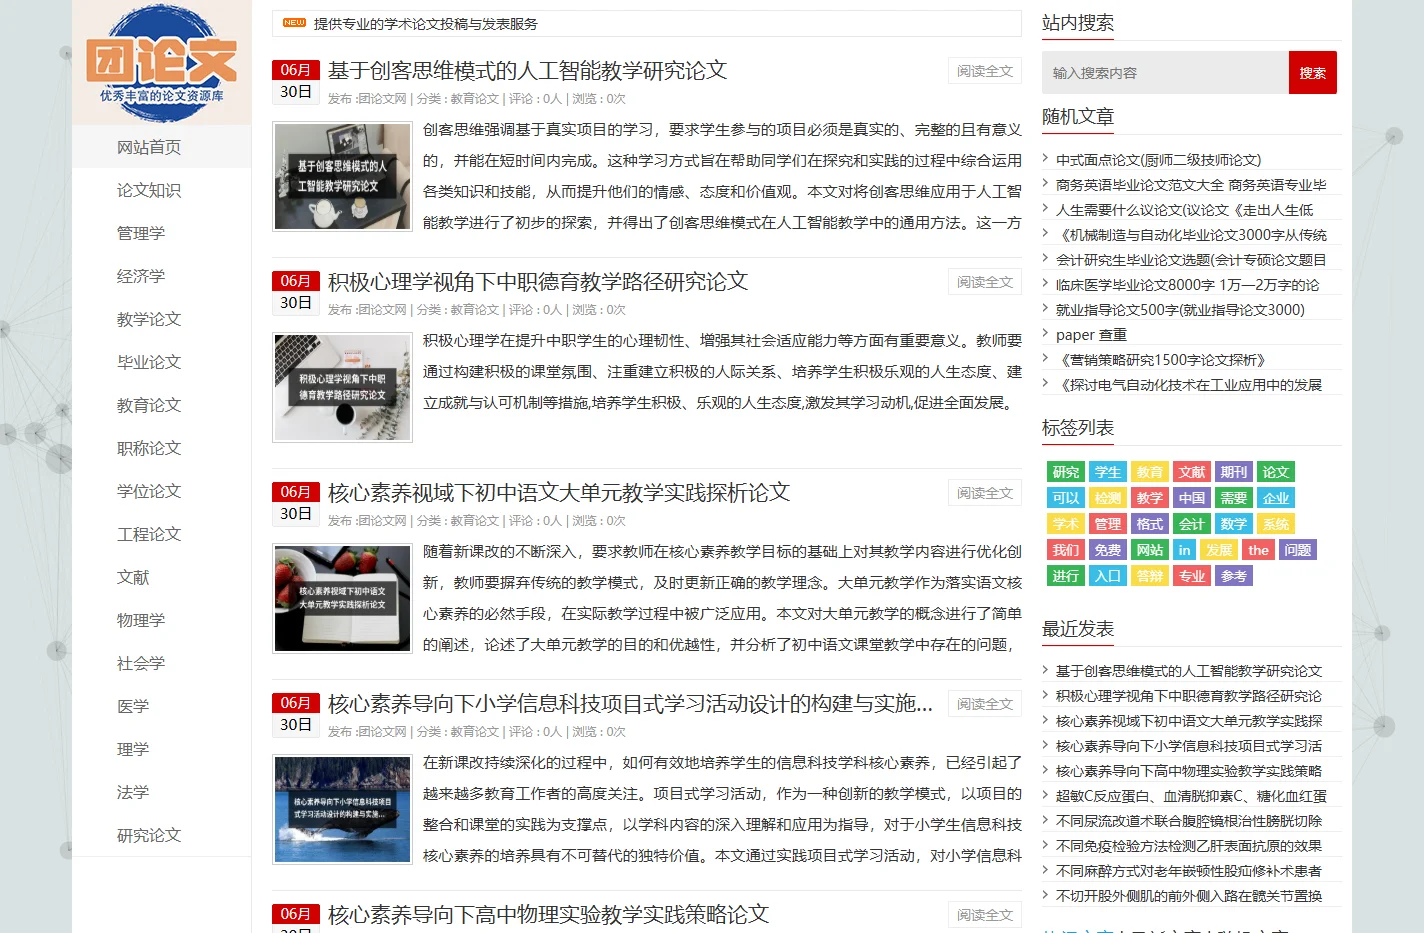
Task: Select the yellow 教育 tag
Action: [x=1150, y=472]
